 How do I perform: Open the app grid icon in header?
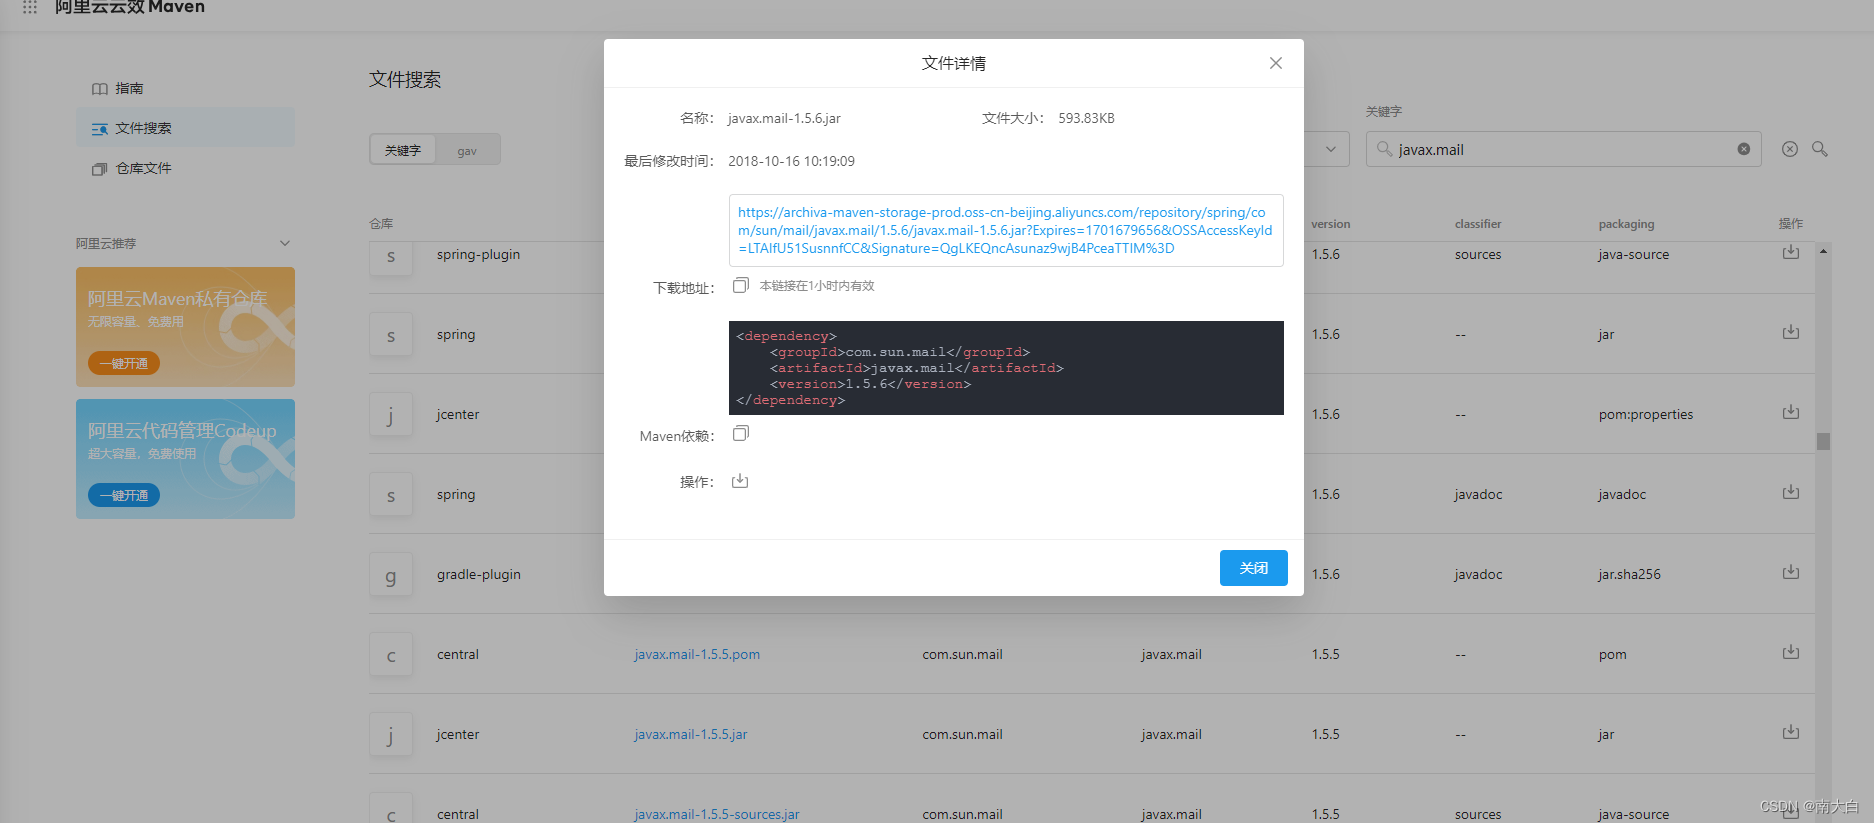pos(30,7)
